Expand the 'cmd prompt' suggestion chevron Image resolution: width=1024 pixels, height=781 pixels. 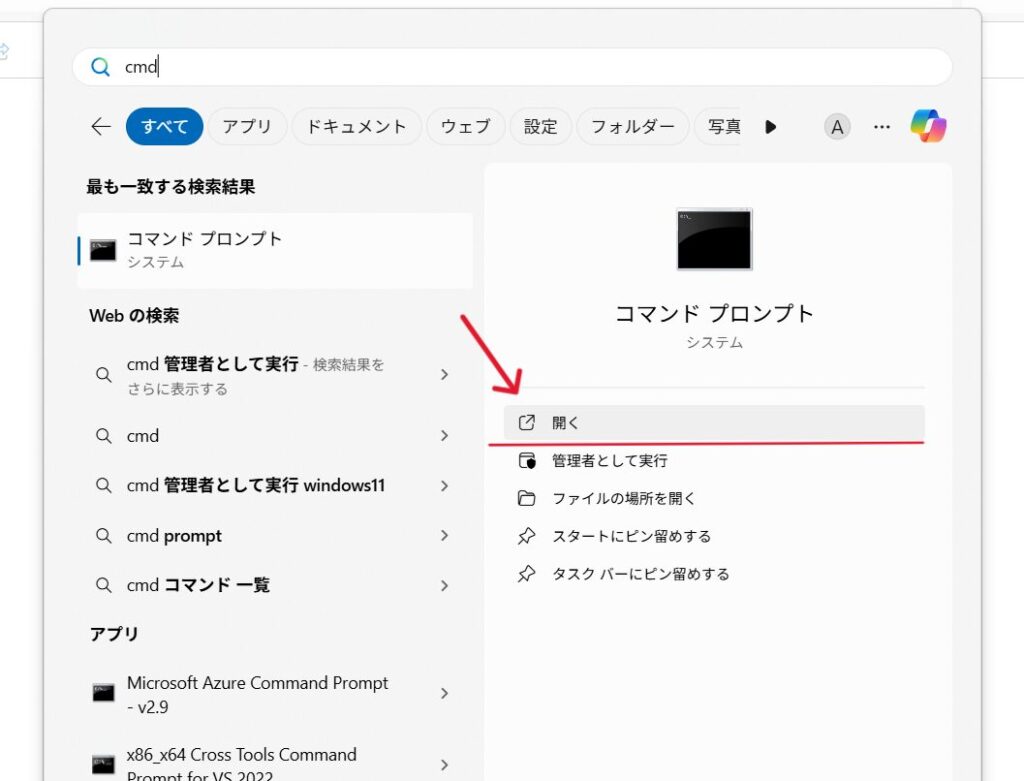(x=444, y=536)
